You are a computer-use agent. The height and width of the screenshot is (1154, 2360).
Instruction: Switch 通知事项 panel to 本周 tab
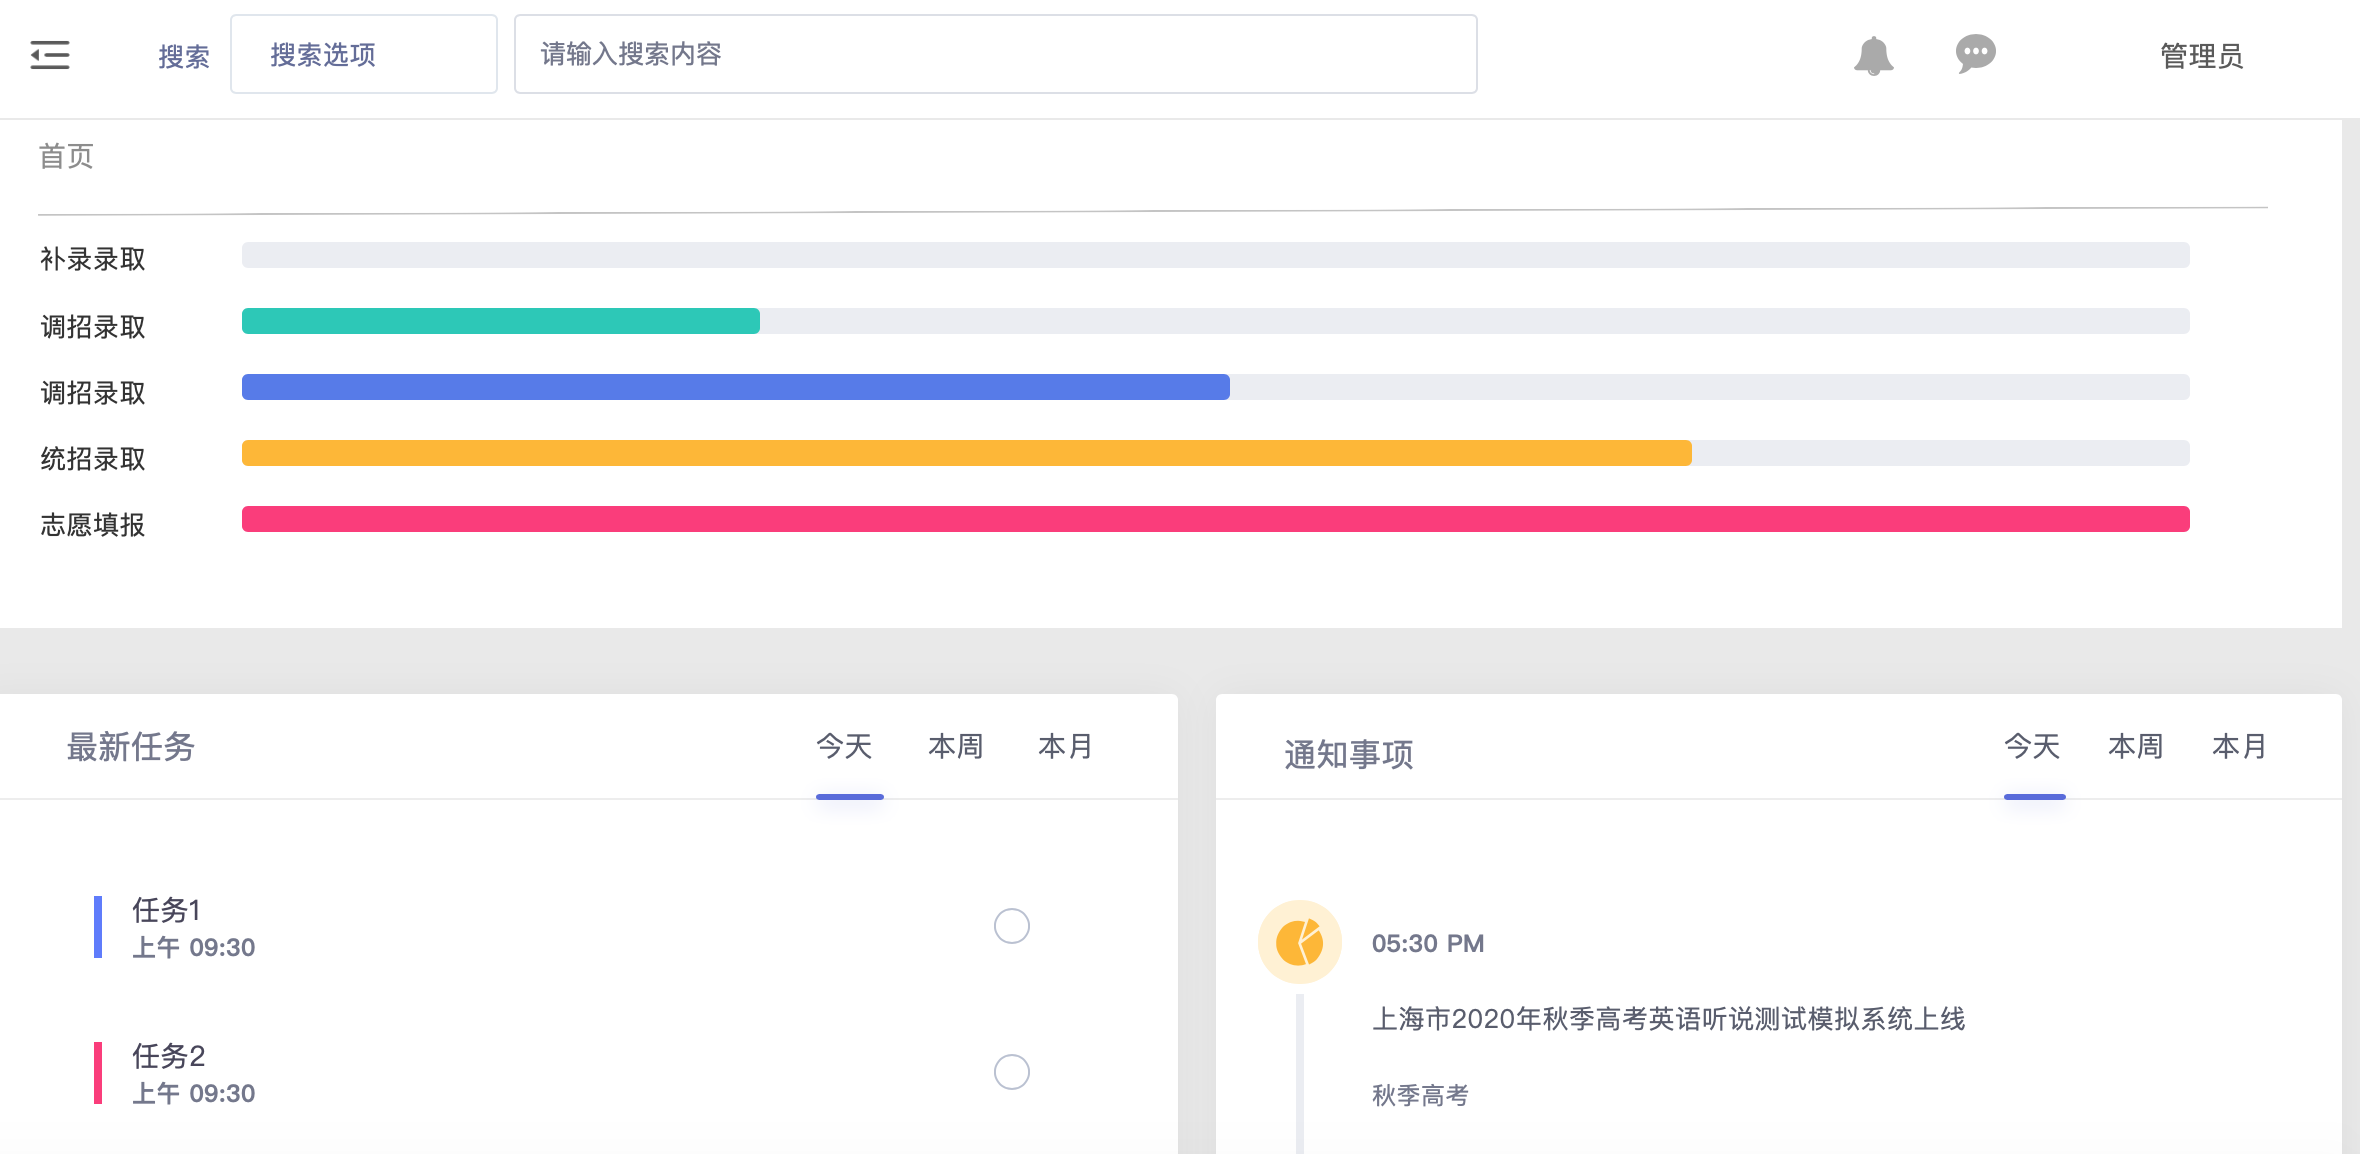(x=2135, y=747)
